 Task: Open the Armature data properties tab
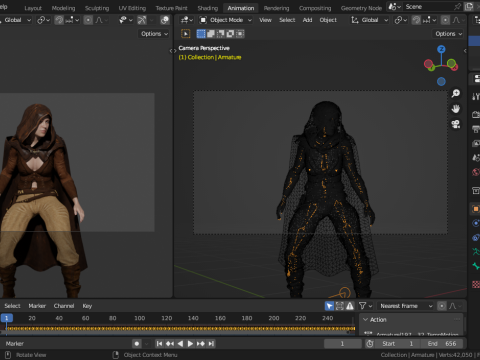476,252
